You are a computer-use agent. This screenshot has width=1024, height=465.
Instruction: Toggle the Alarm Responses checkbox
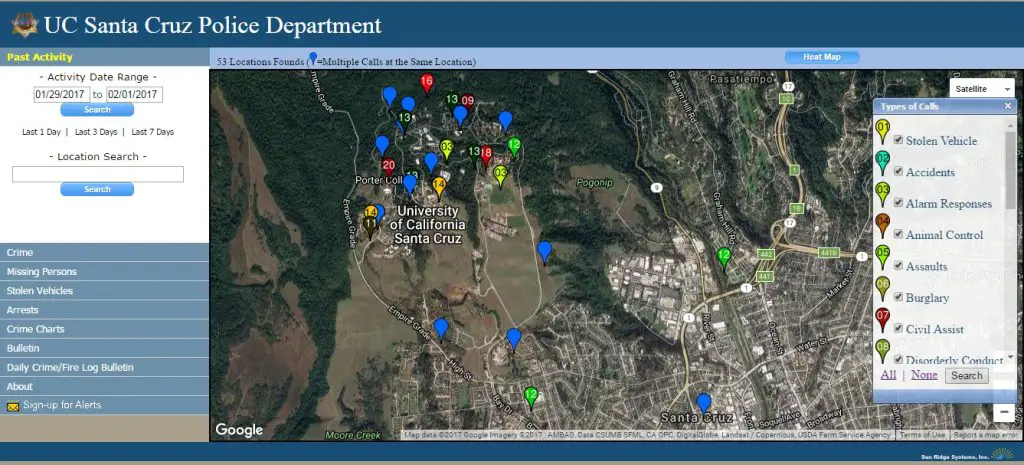tap(898, 202)
